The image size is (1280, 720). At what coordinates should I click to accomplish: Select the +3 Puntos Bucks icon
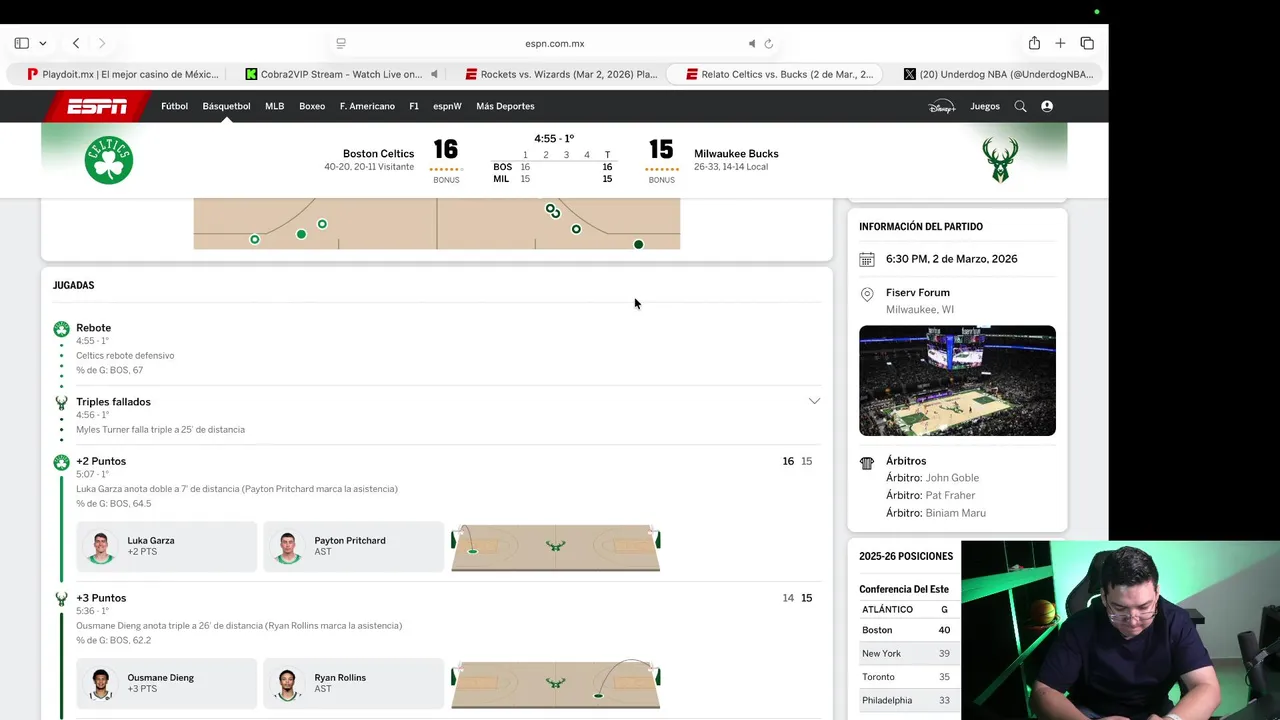61,598
